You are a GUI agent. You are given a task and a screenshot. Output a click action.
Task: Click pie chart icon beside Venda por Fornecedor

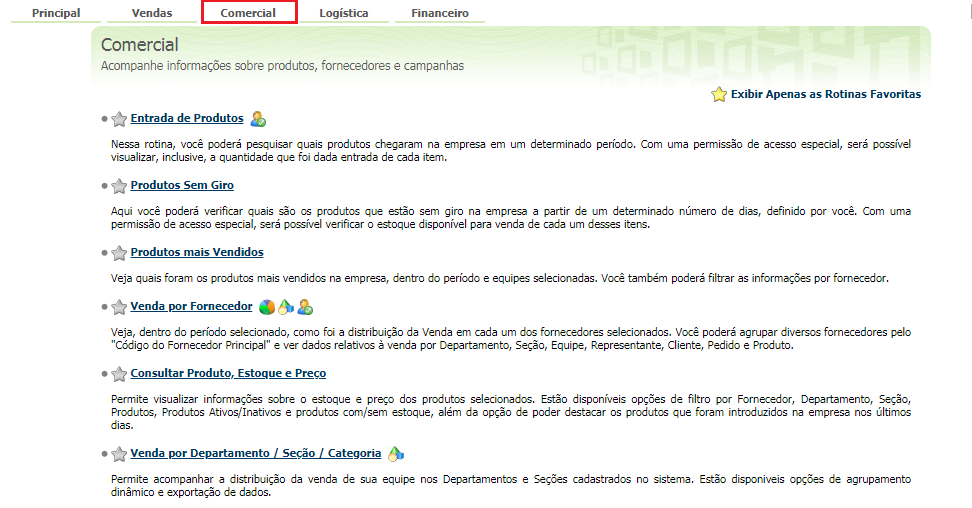[x=267, y=306]
